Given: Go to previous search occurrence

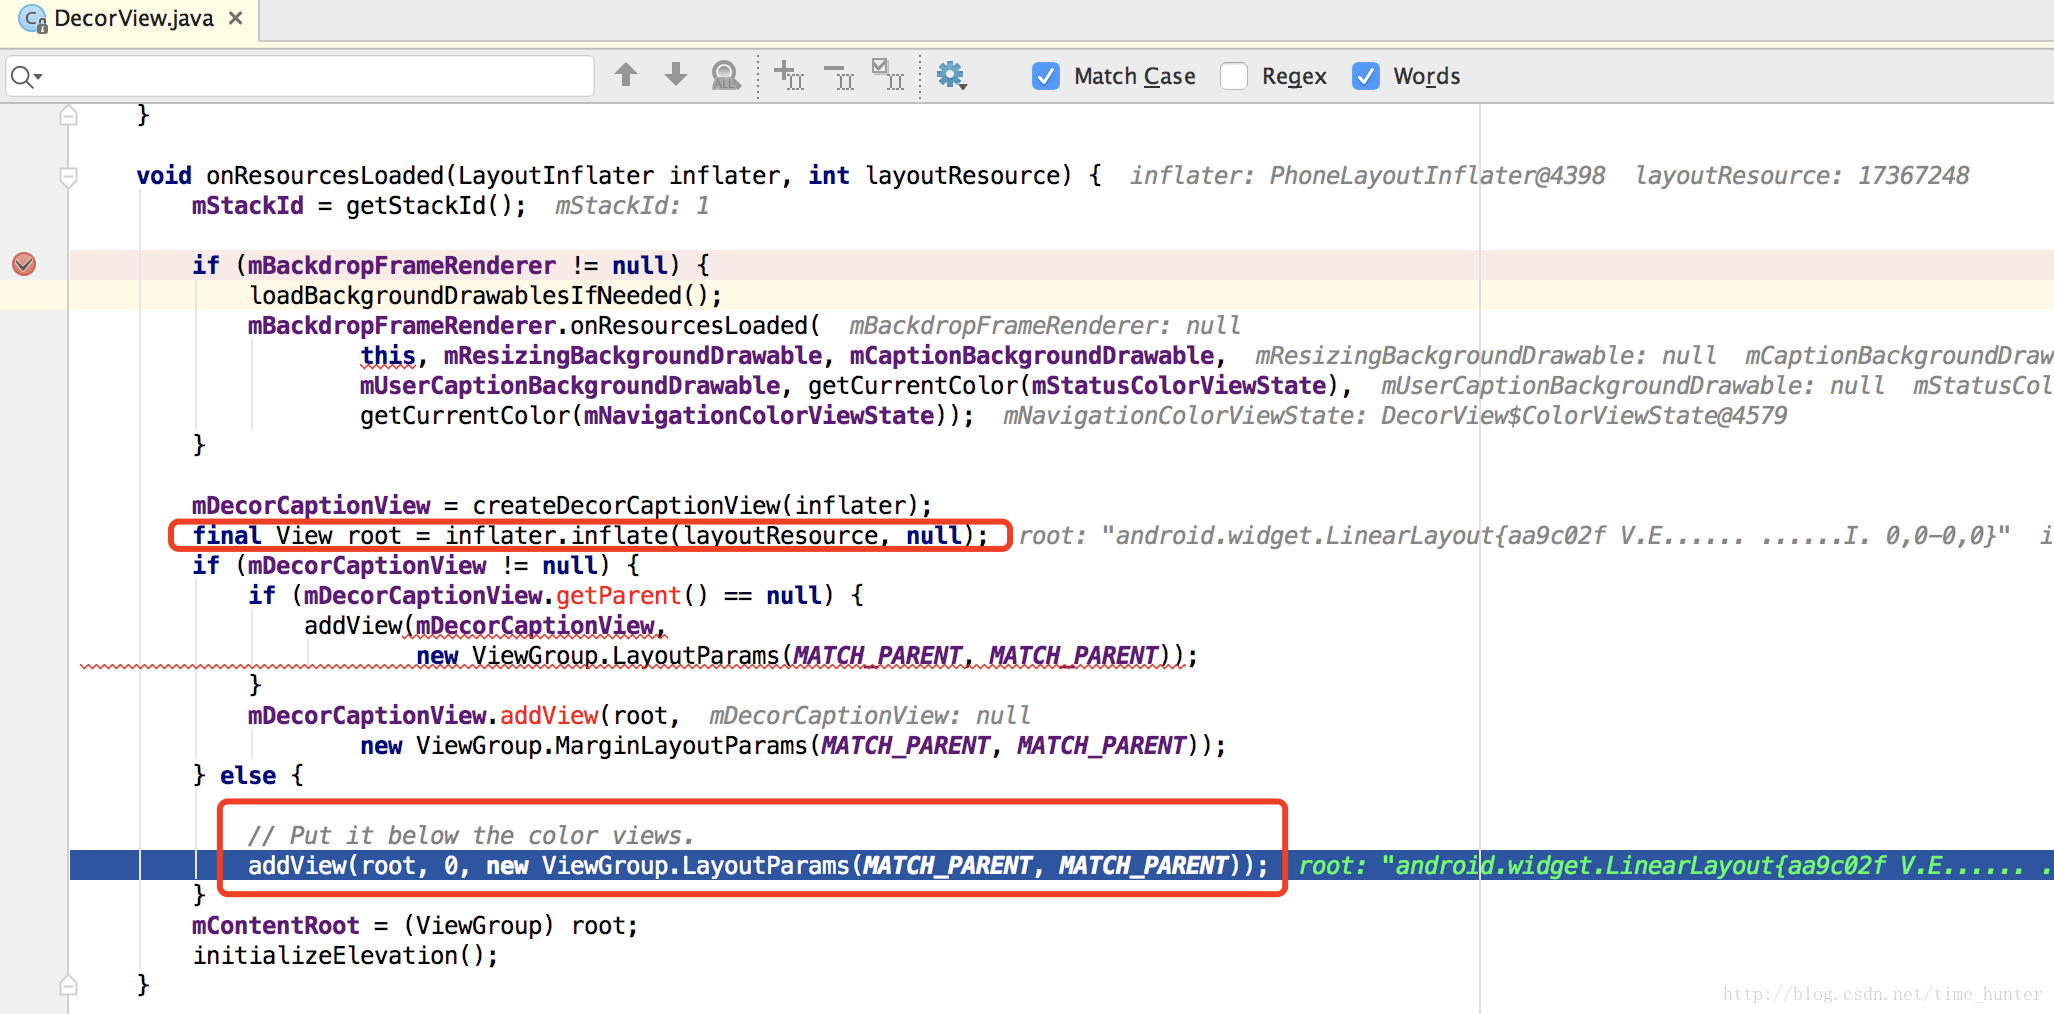Looking at the screenshot, I should 626,74.
